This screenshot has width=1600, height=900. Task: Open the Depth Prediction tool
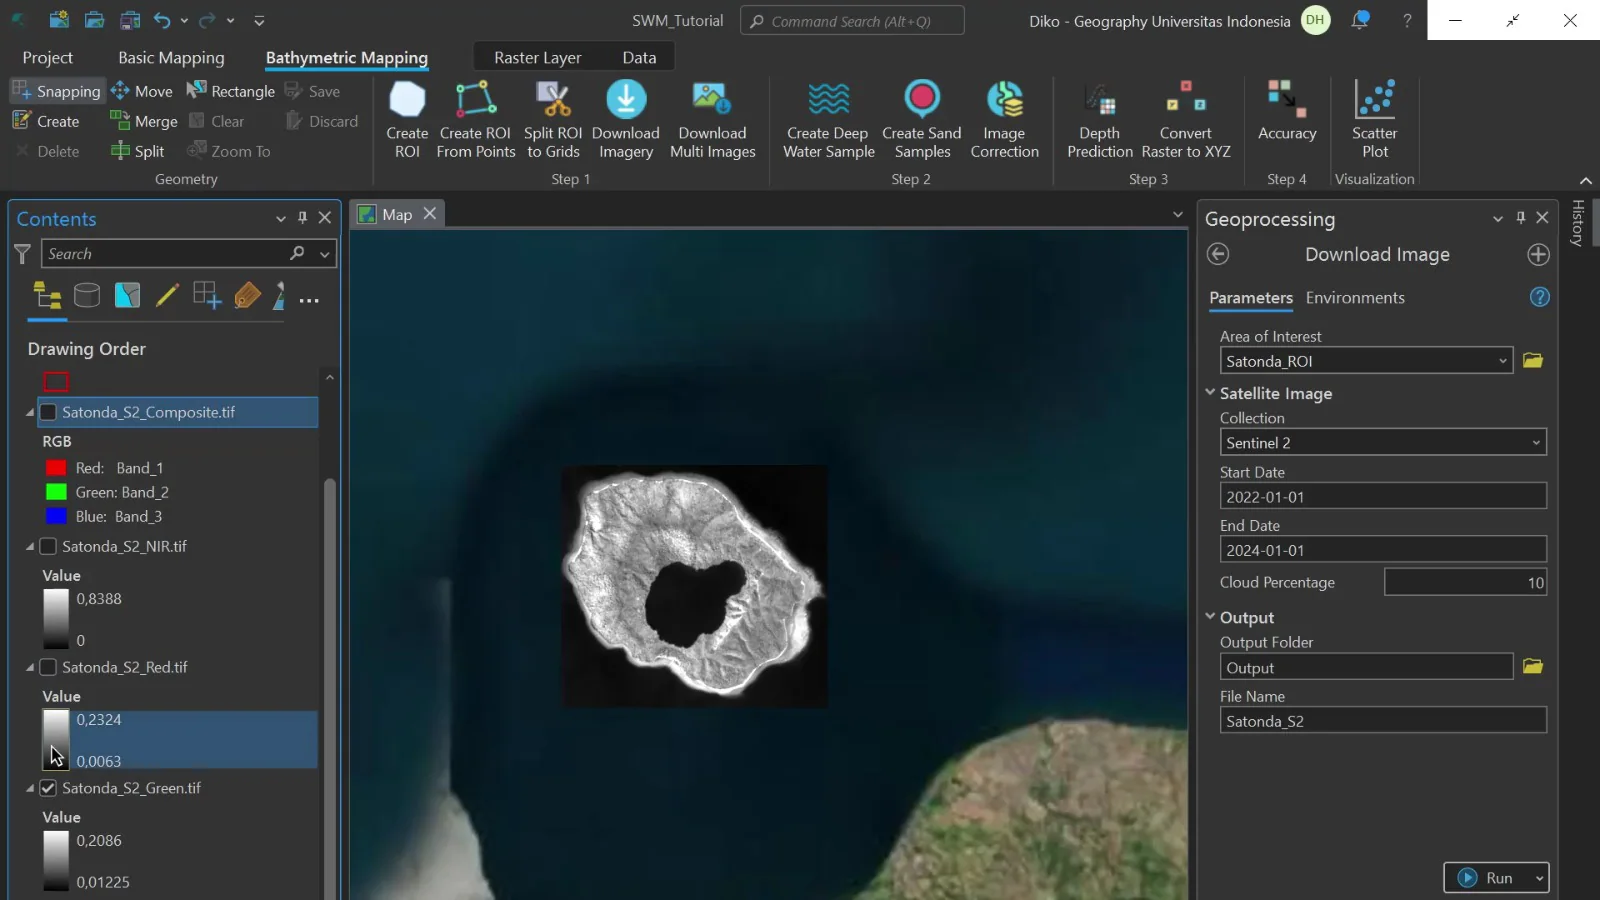(x=1099, y=120)
